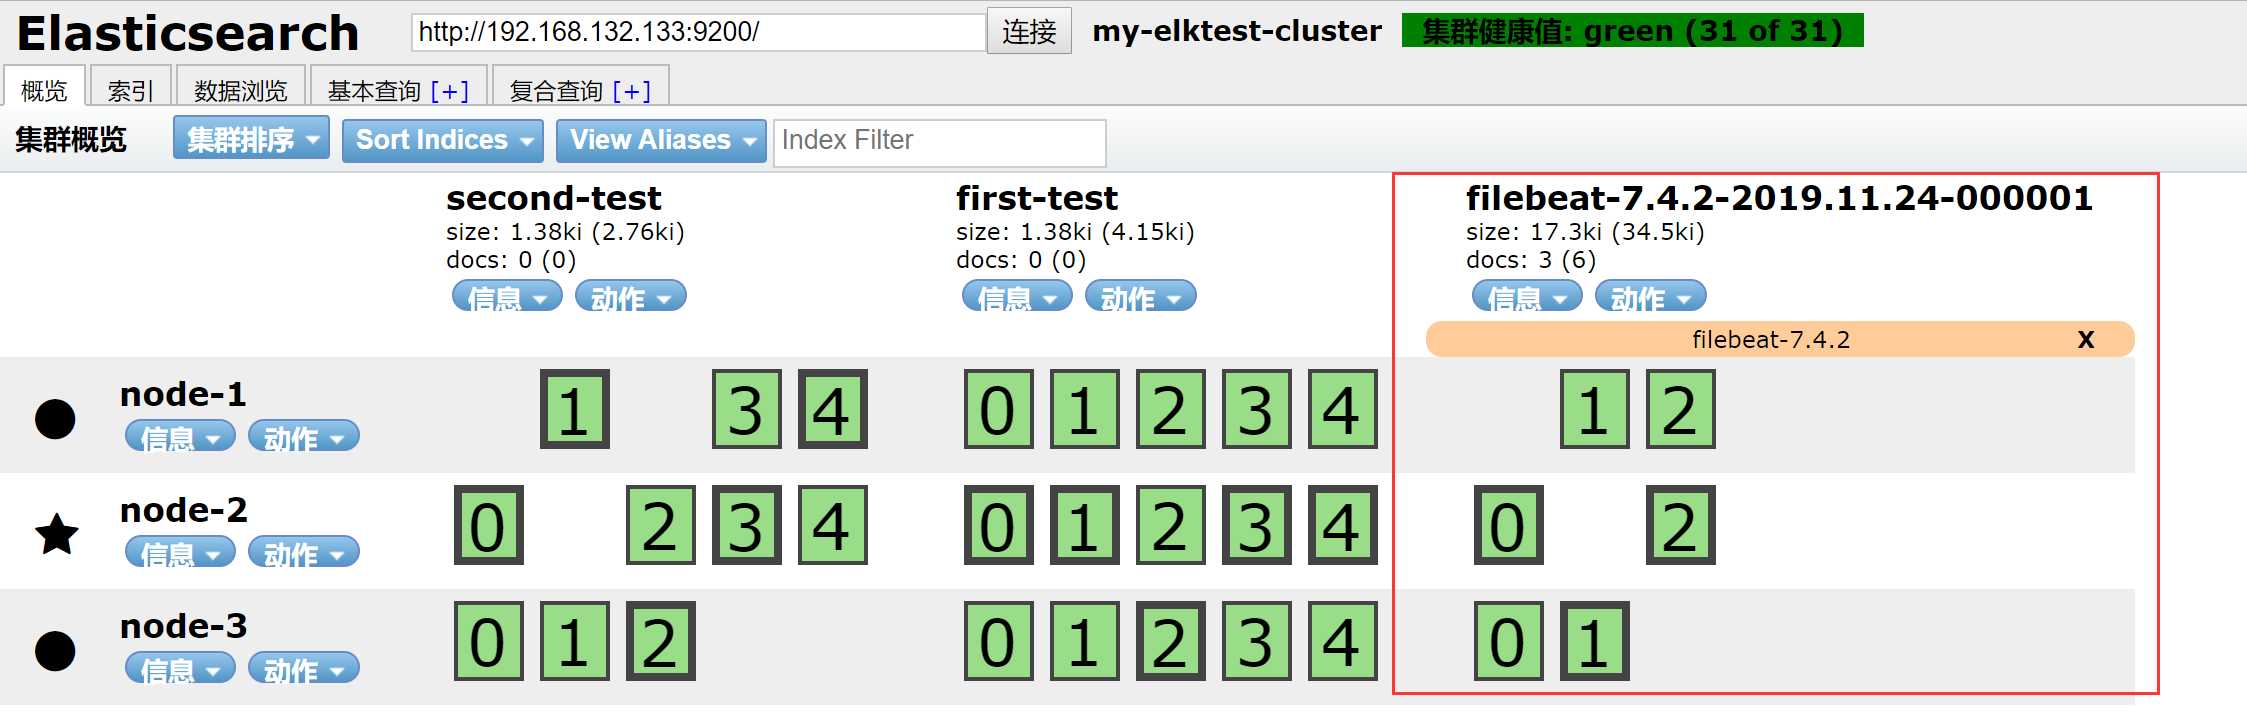Screen dimensions: 2247x719
Task: Click shard 3 of first-test on node-2
Action: point(1256,525)
